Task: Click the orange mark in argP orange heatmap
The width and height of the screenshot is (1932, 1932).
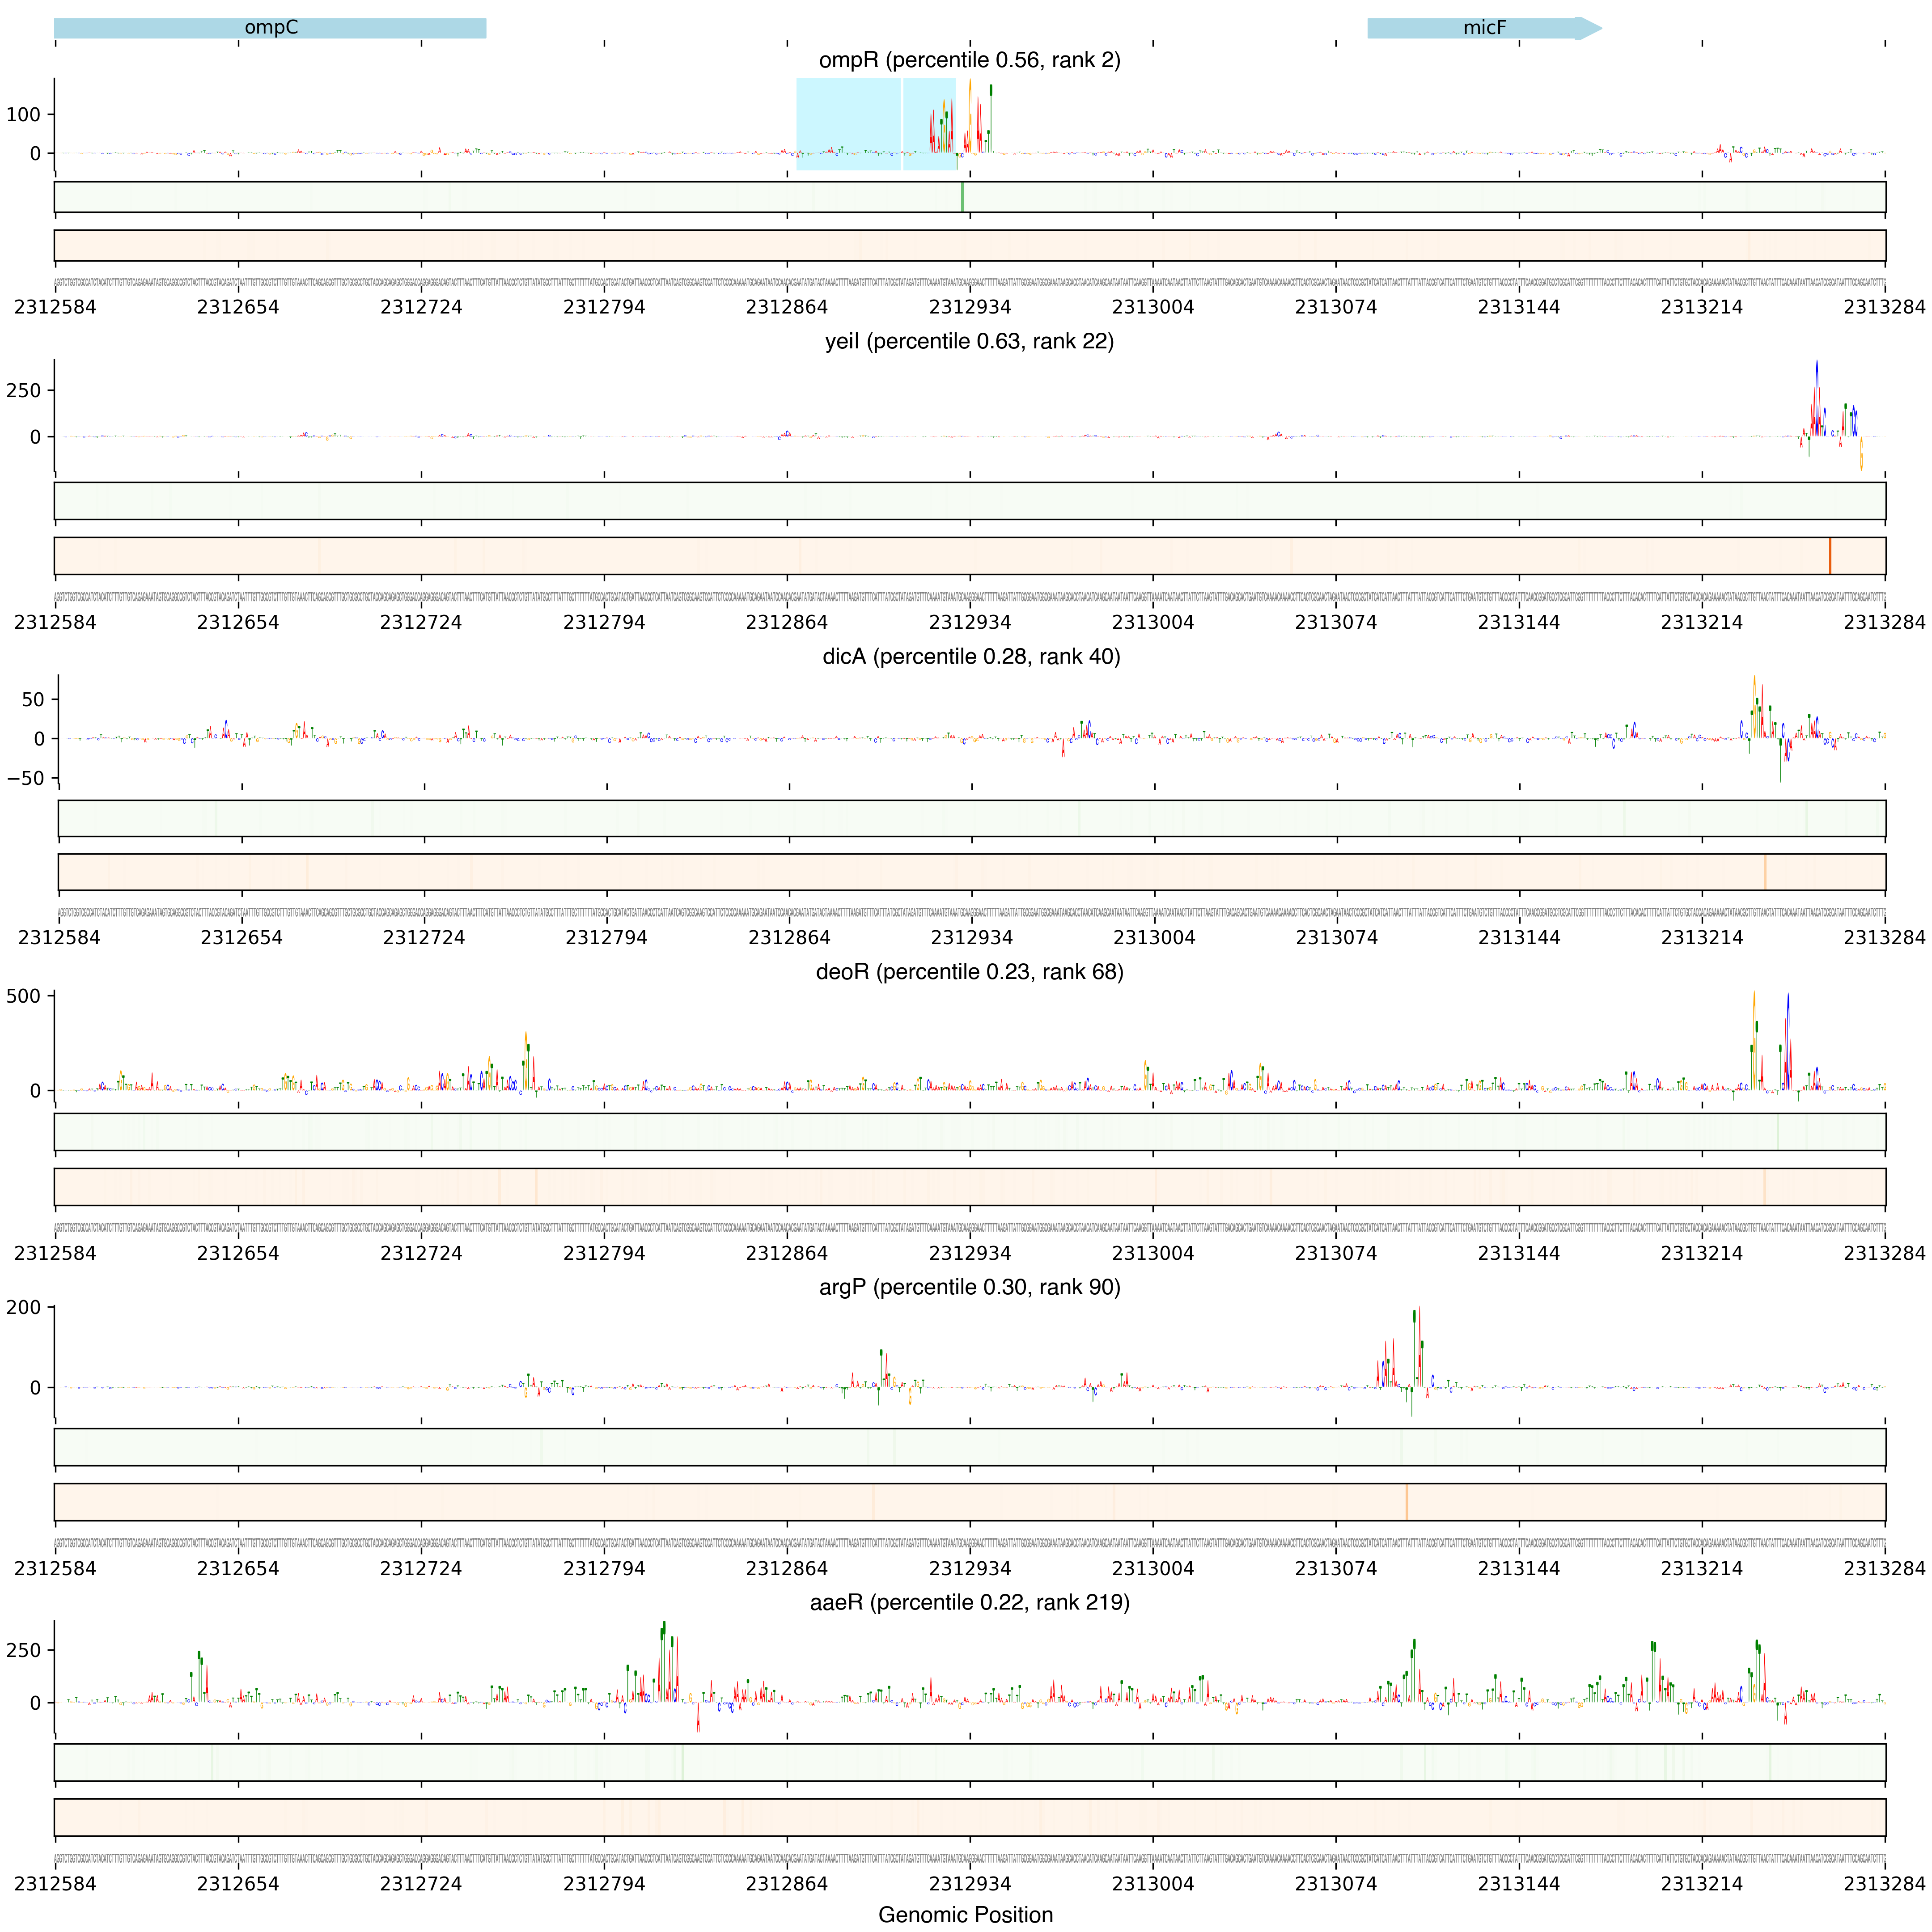Action: pyautogui.click(x=1407, y=1502)
